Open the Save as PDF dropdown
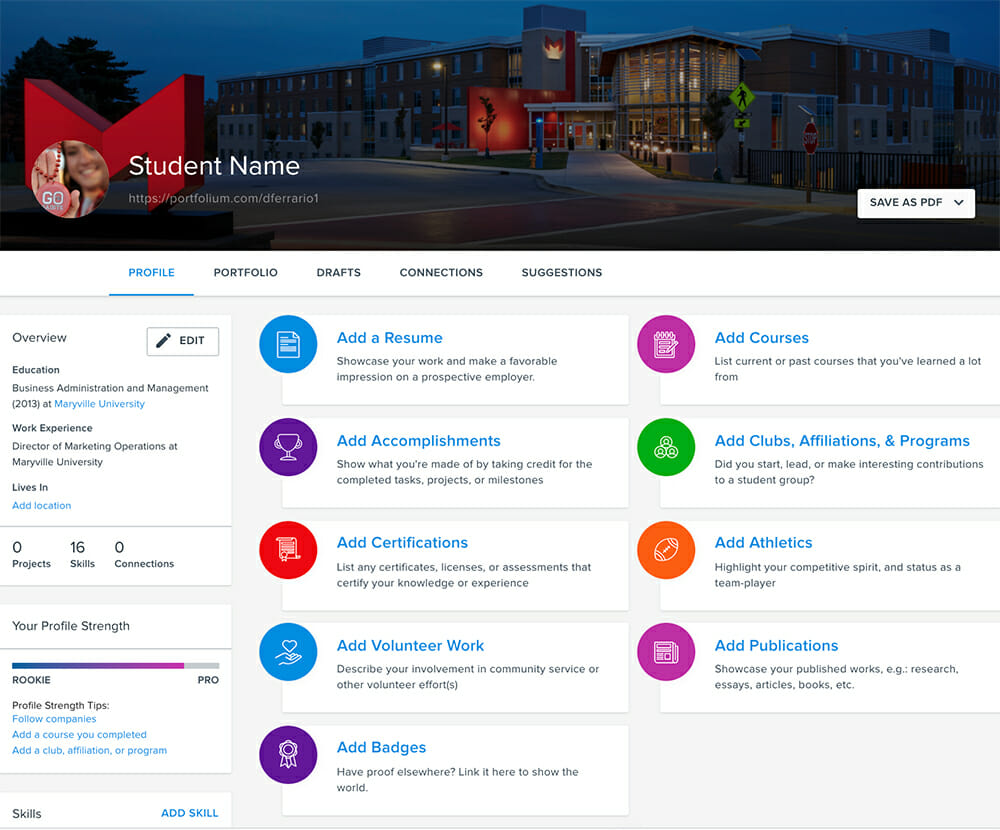This screenshot has width=1000, height=830. pyautogui.click(x=916, y=202)
